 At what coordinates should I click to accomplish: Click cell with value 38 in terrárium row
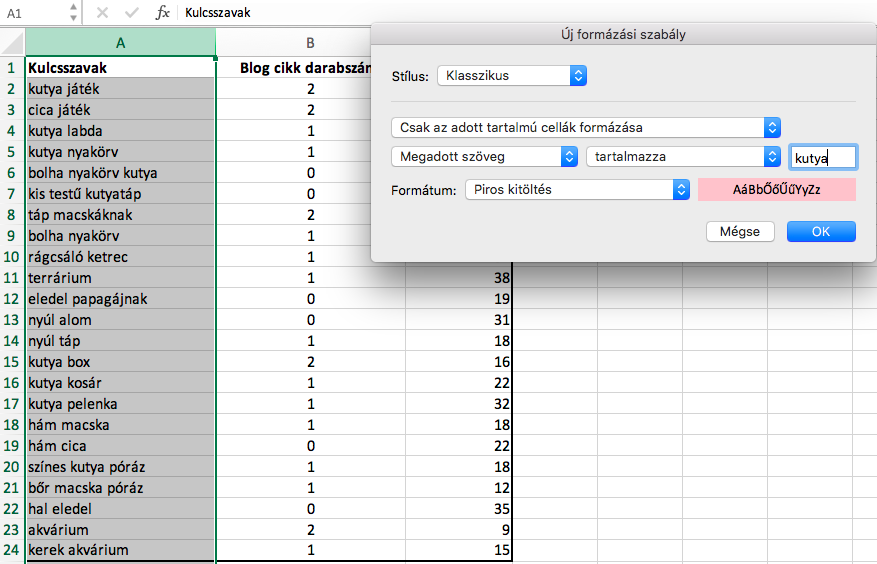(459, 278)
